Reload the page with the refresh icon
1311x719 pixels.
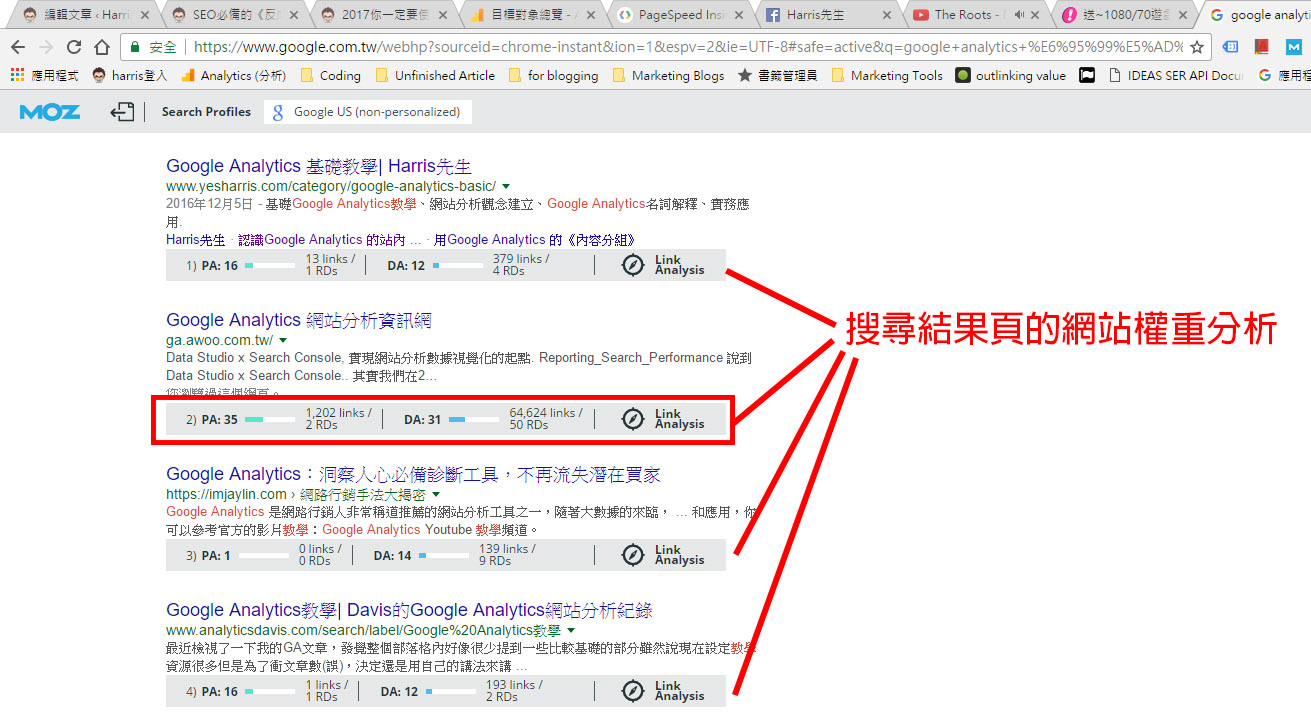[x=74, y=47]
